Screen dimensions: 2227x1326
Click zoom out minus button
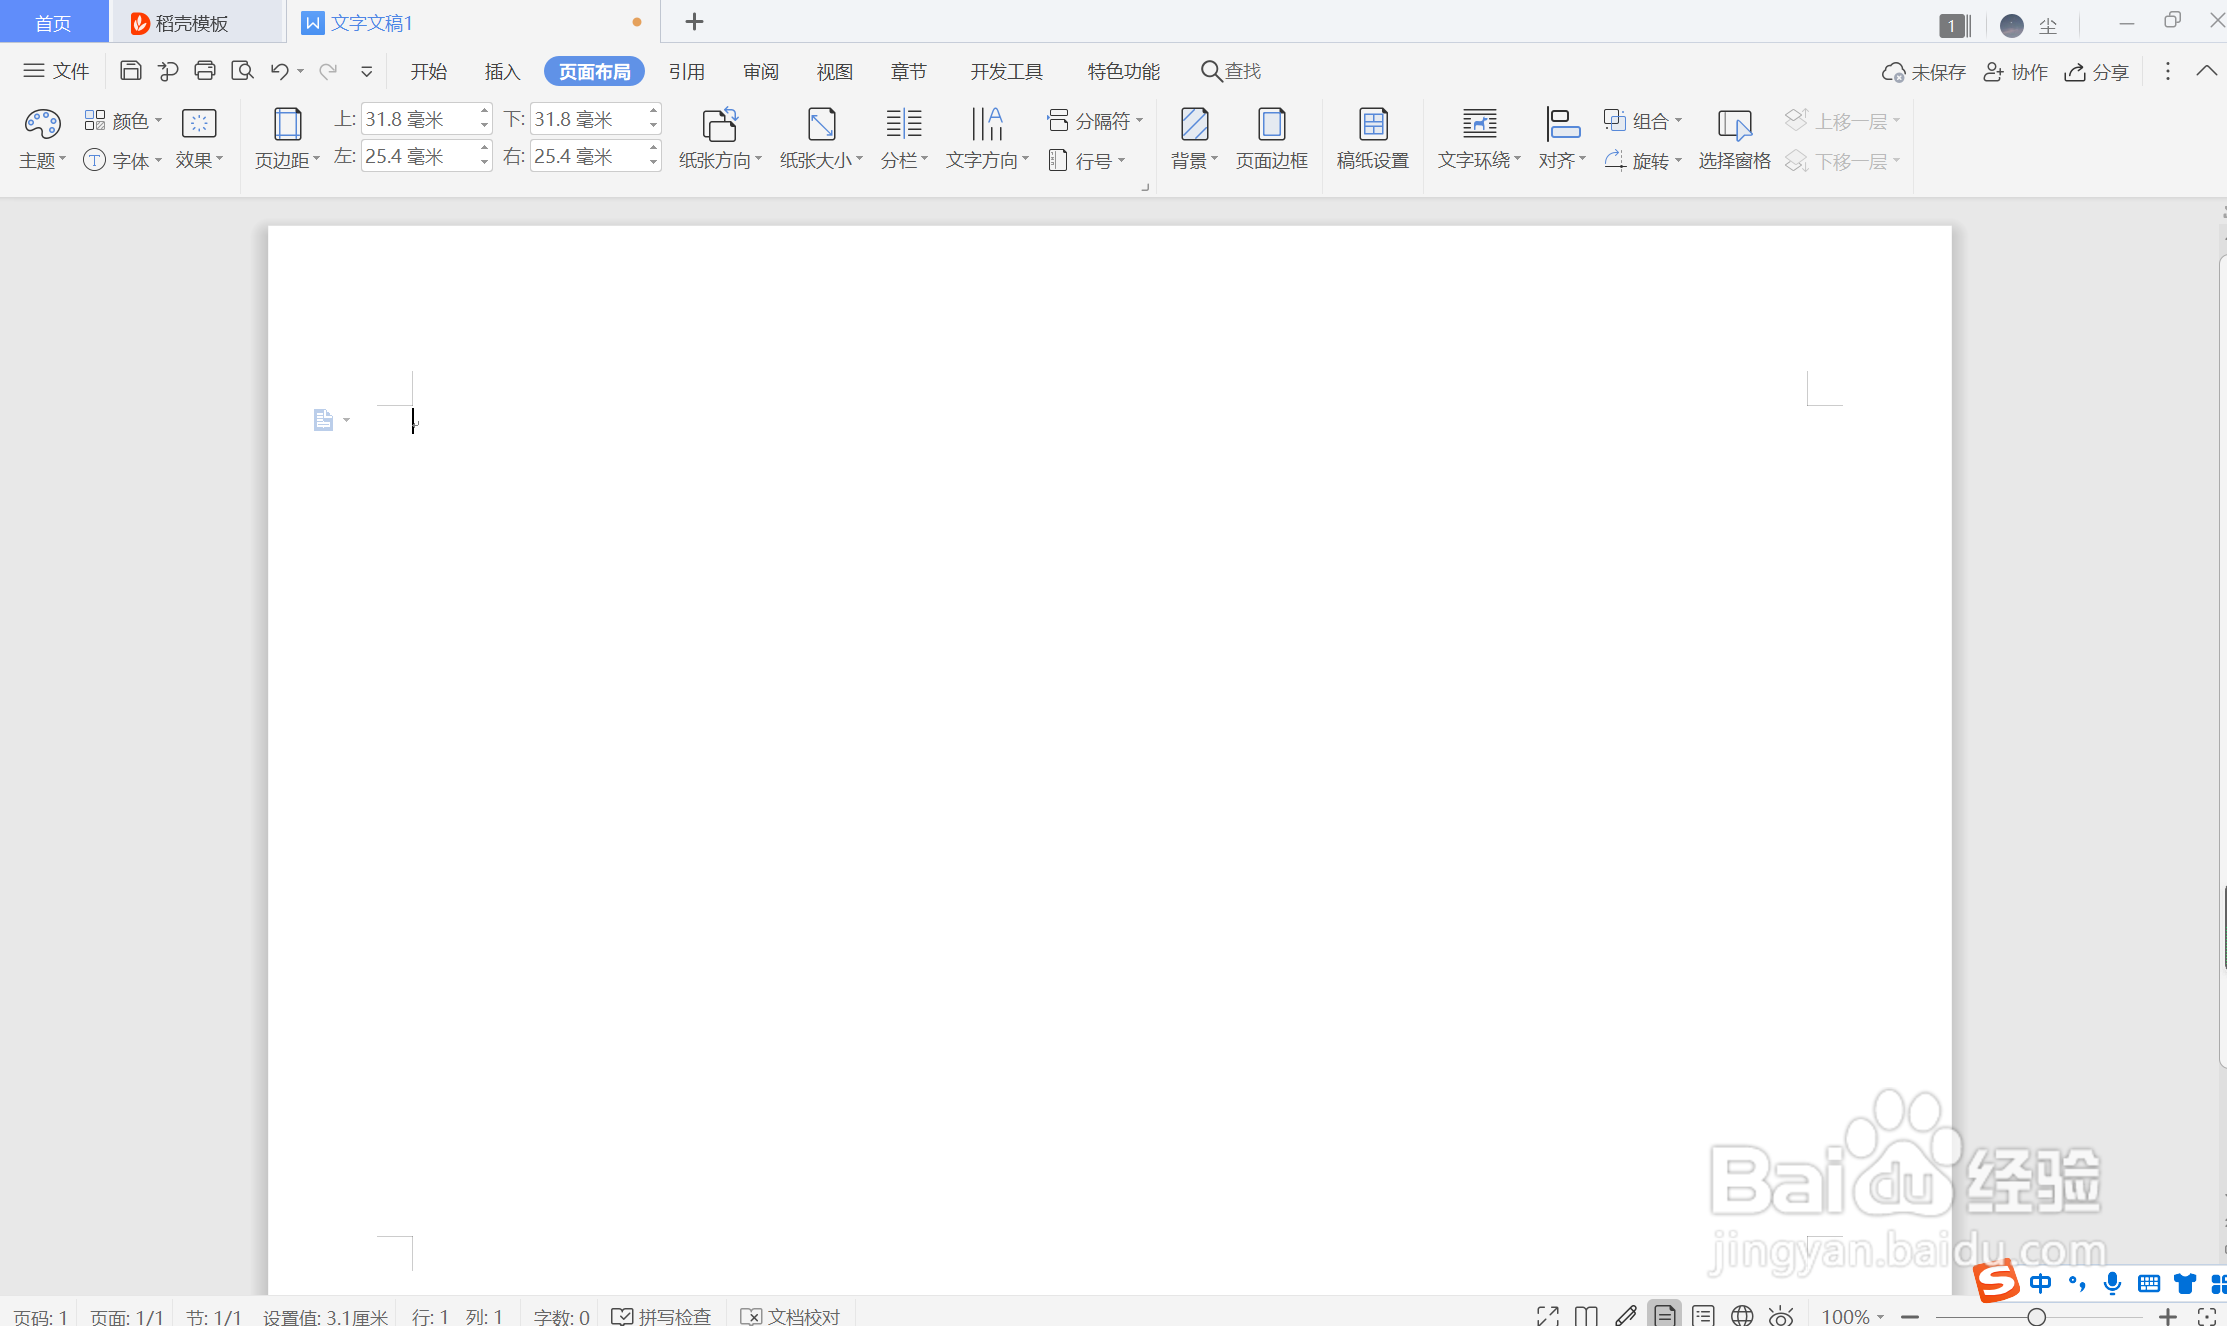pyautogui.click(x=1910, y=1316)
